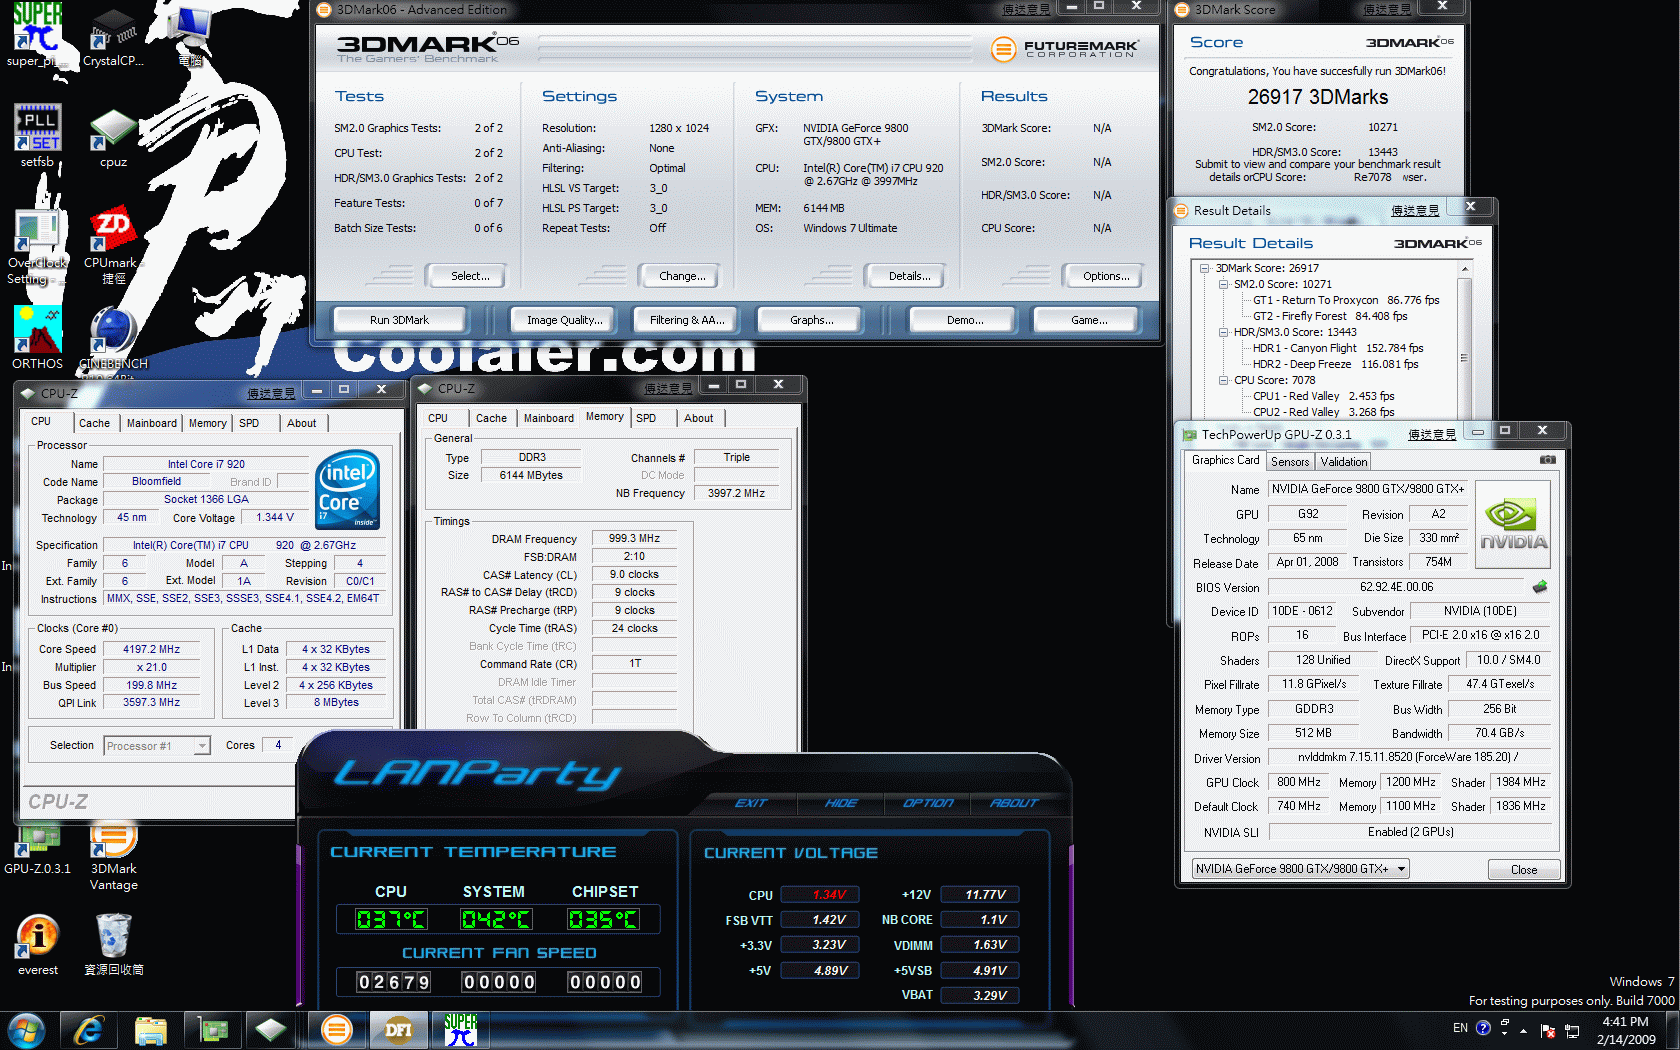Launch Internet Explorer from taskbar

[89, 1030]
